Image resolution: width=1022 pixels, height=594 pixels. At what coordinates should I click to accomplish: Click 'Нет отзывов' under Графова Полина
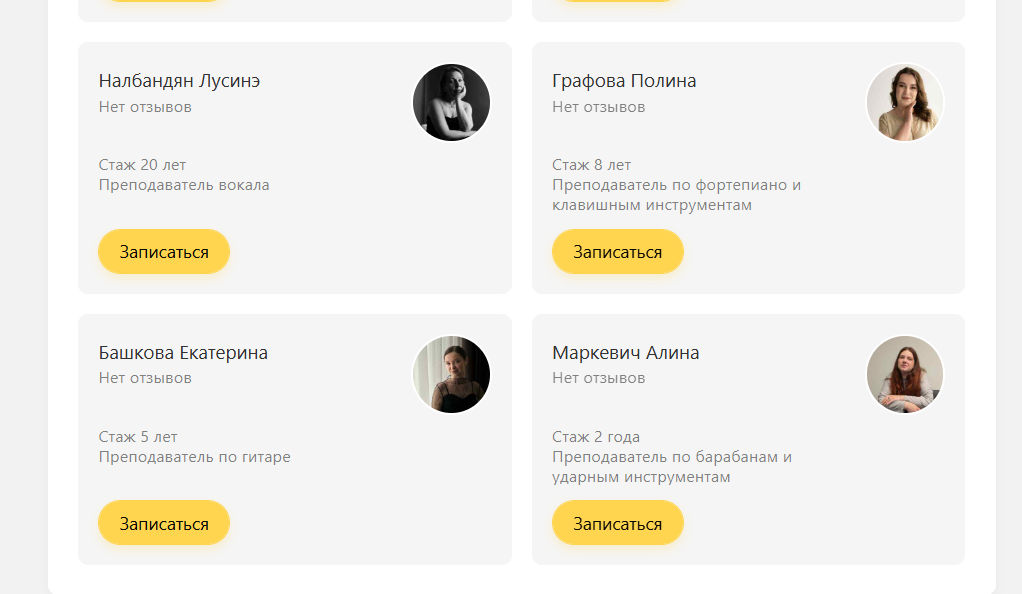(598, 107)
